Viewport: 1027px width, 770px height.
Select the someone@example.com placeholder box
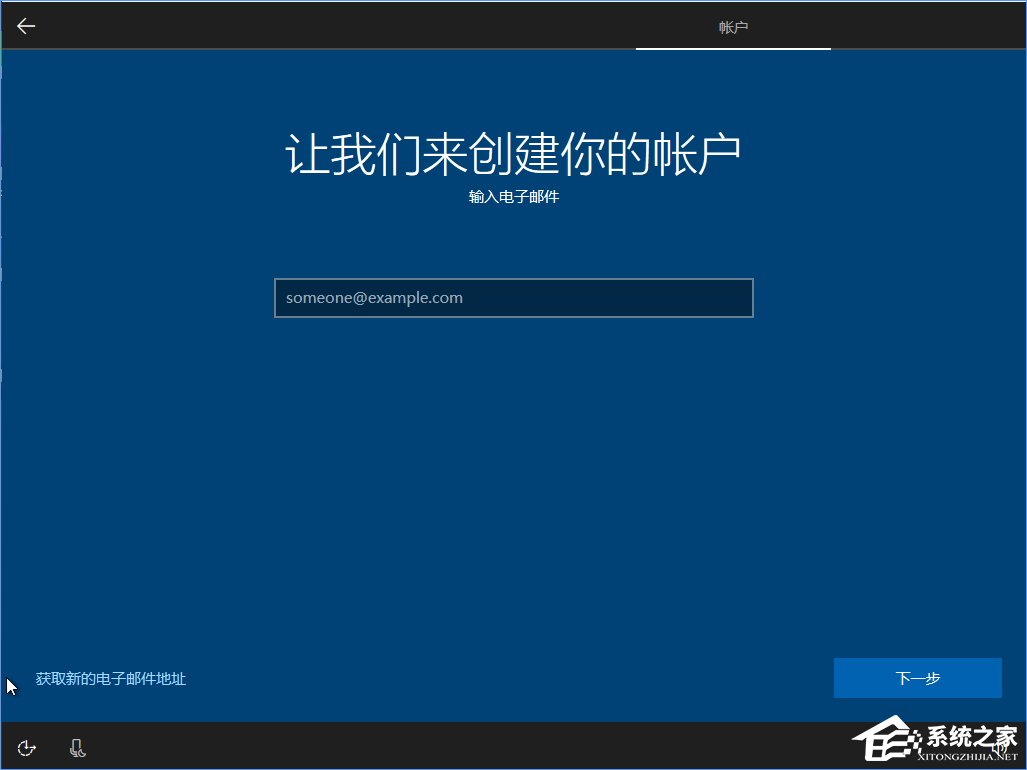pyautogui.click(x=513, y=297)
